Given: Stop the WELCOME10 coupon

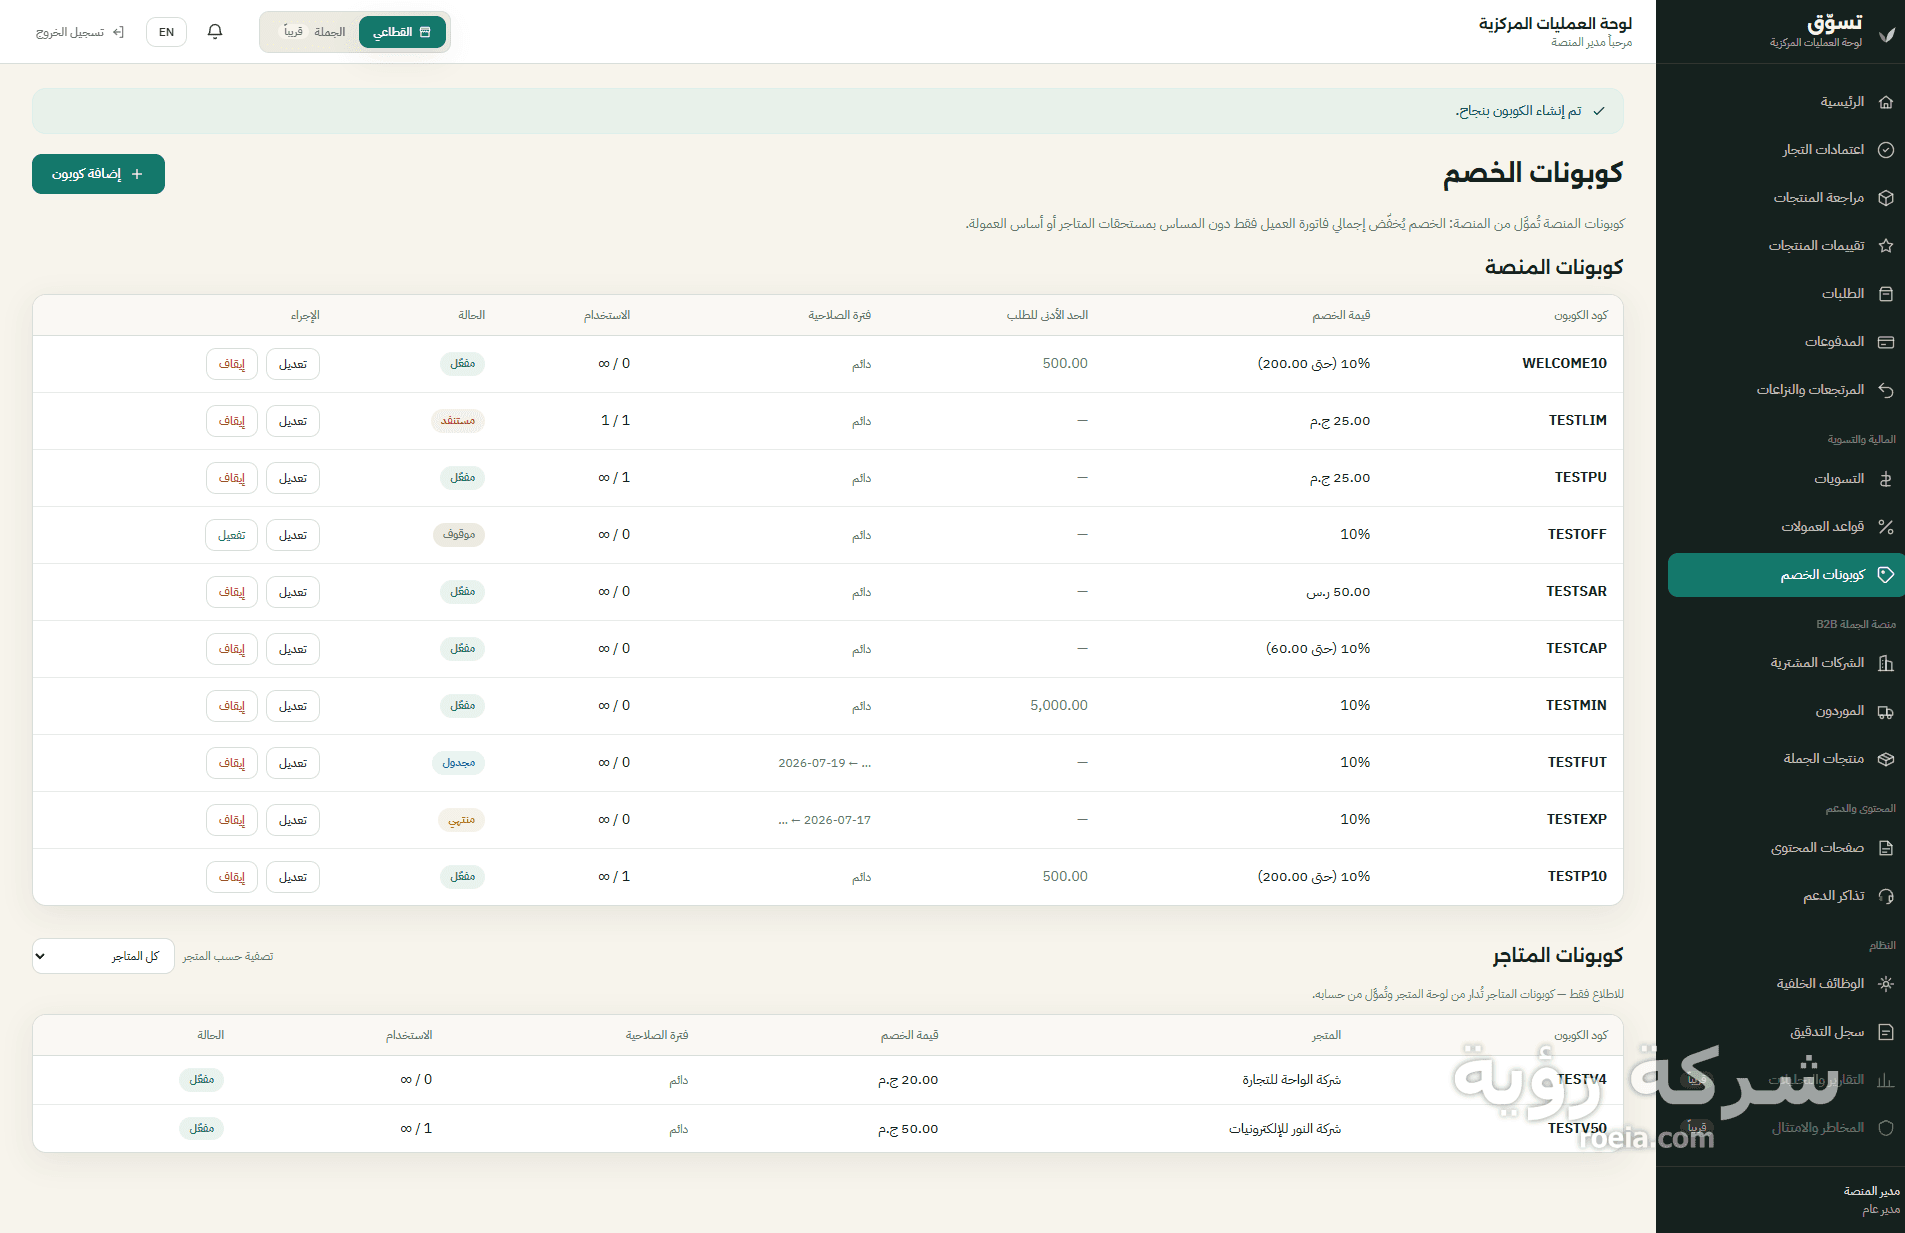Looking at the screenshot, I should [x=232, y=364].
